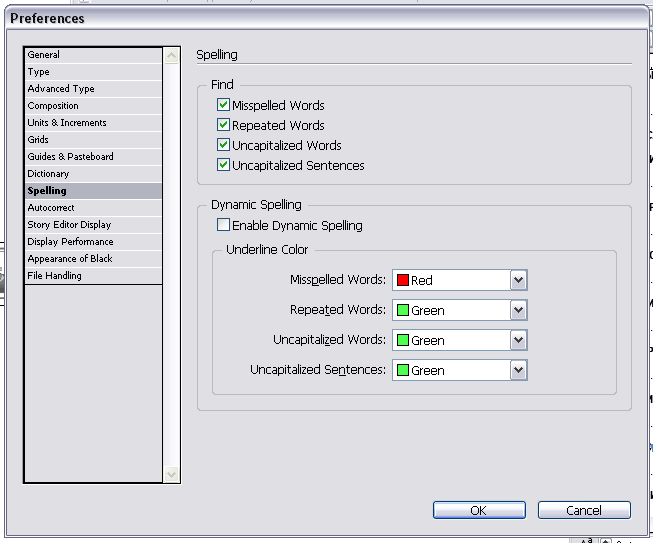Toggle the Uncapitalized Sentences checkbox
Screen dimensions: 653x543
pos(223,164)
